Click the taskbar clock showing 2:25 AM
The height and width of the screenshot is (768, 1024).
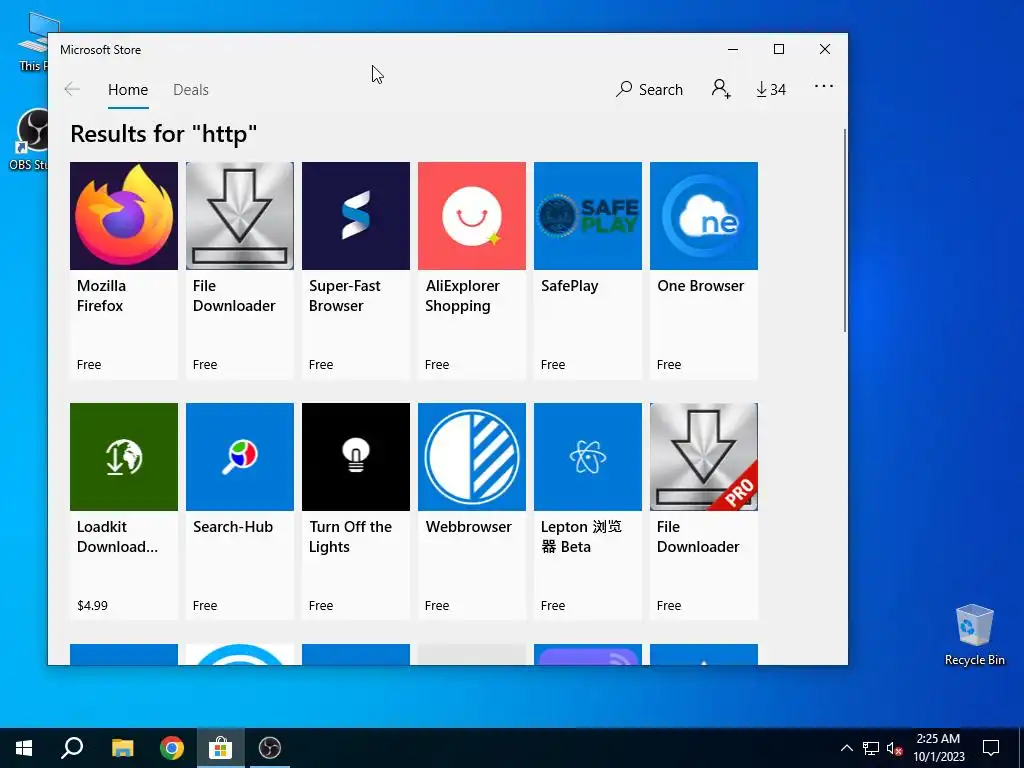point(938,748)
